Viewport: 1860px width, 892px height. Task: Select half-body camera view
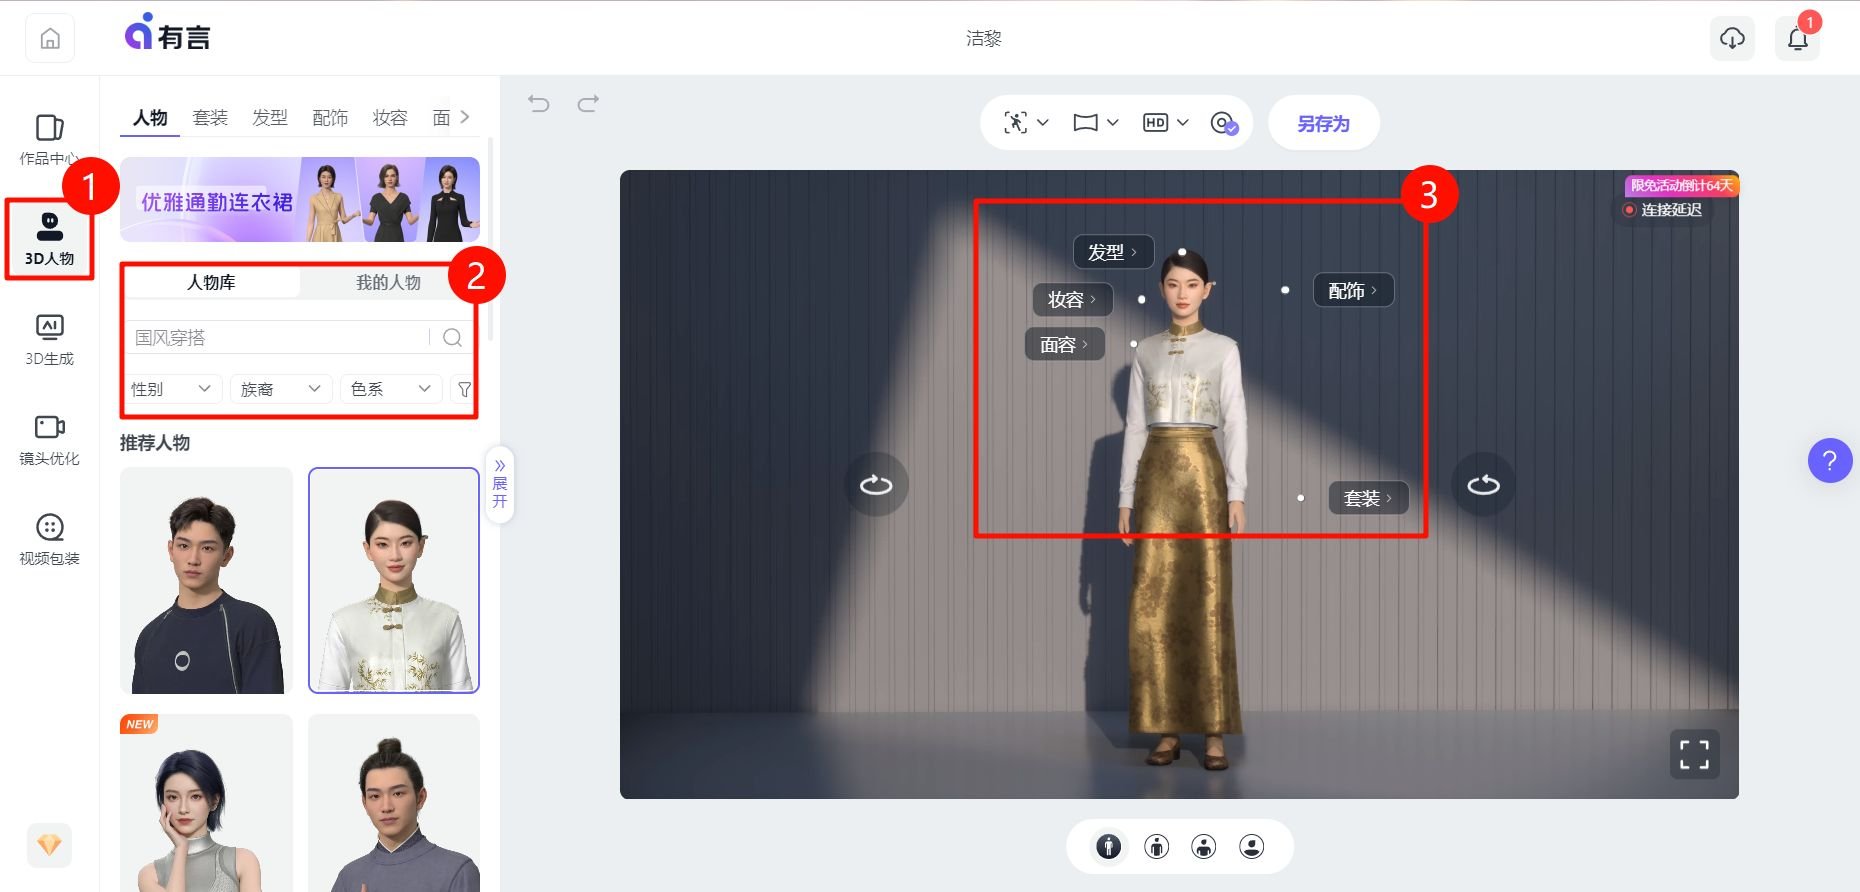coord(1204,847)
